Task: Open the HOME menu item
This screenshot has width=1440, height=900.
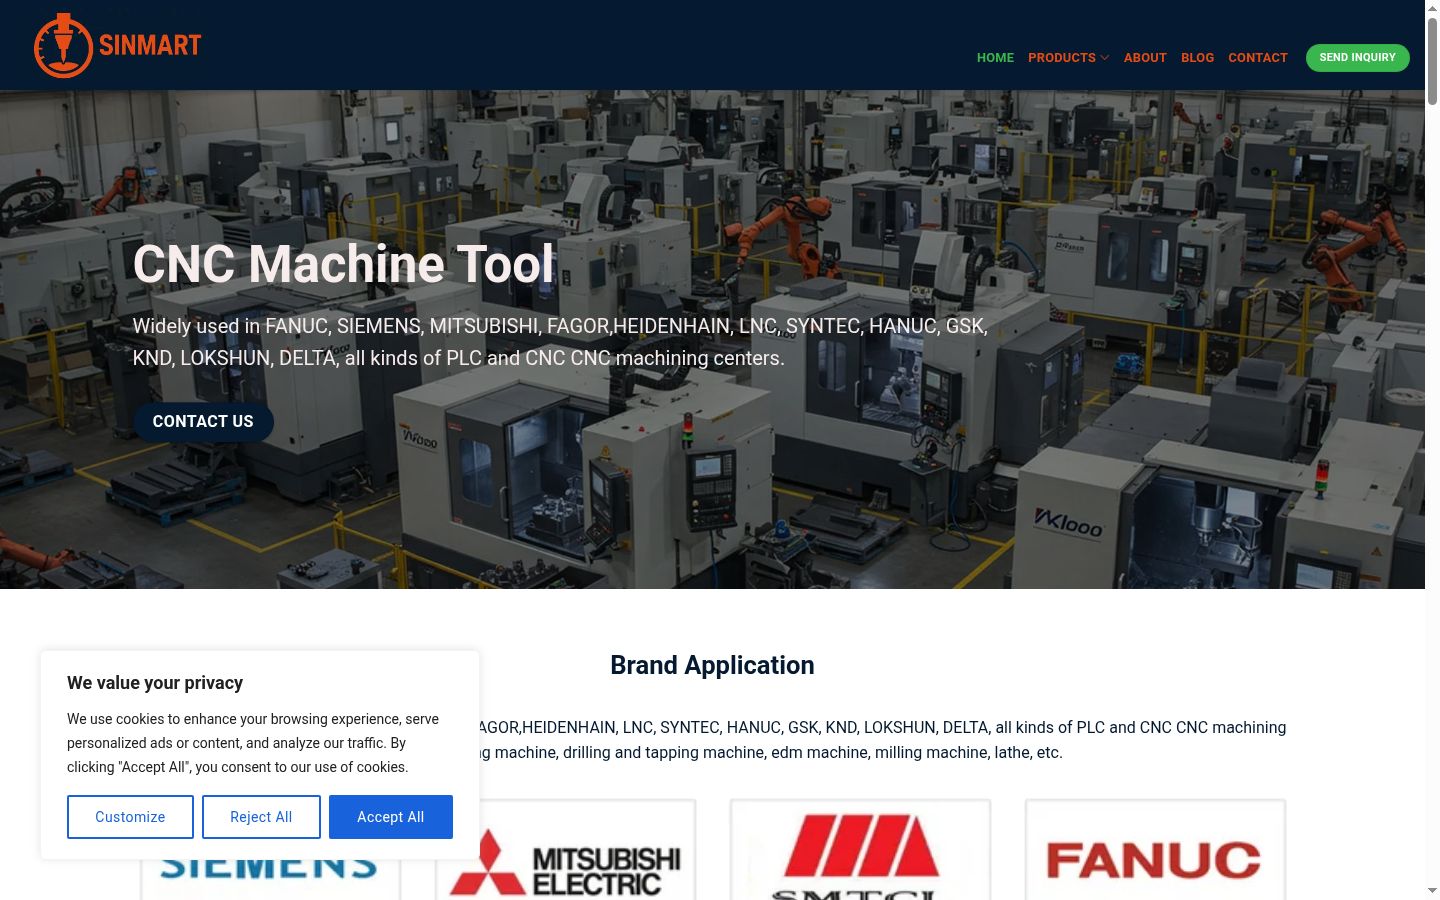Action: click(x=995, y=58)
